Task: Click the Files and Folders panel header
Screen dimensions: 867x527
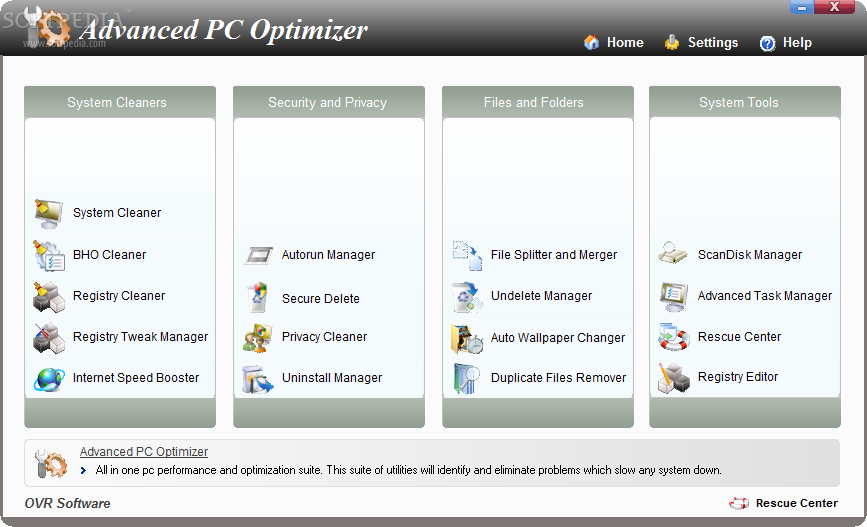Action: click(x=538, y=102)
